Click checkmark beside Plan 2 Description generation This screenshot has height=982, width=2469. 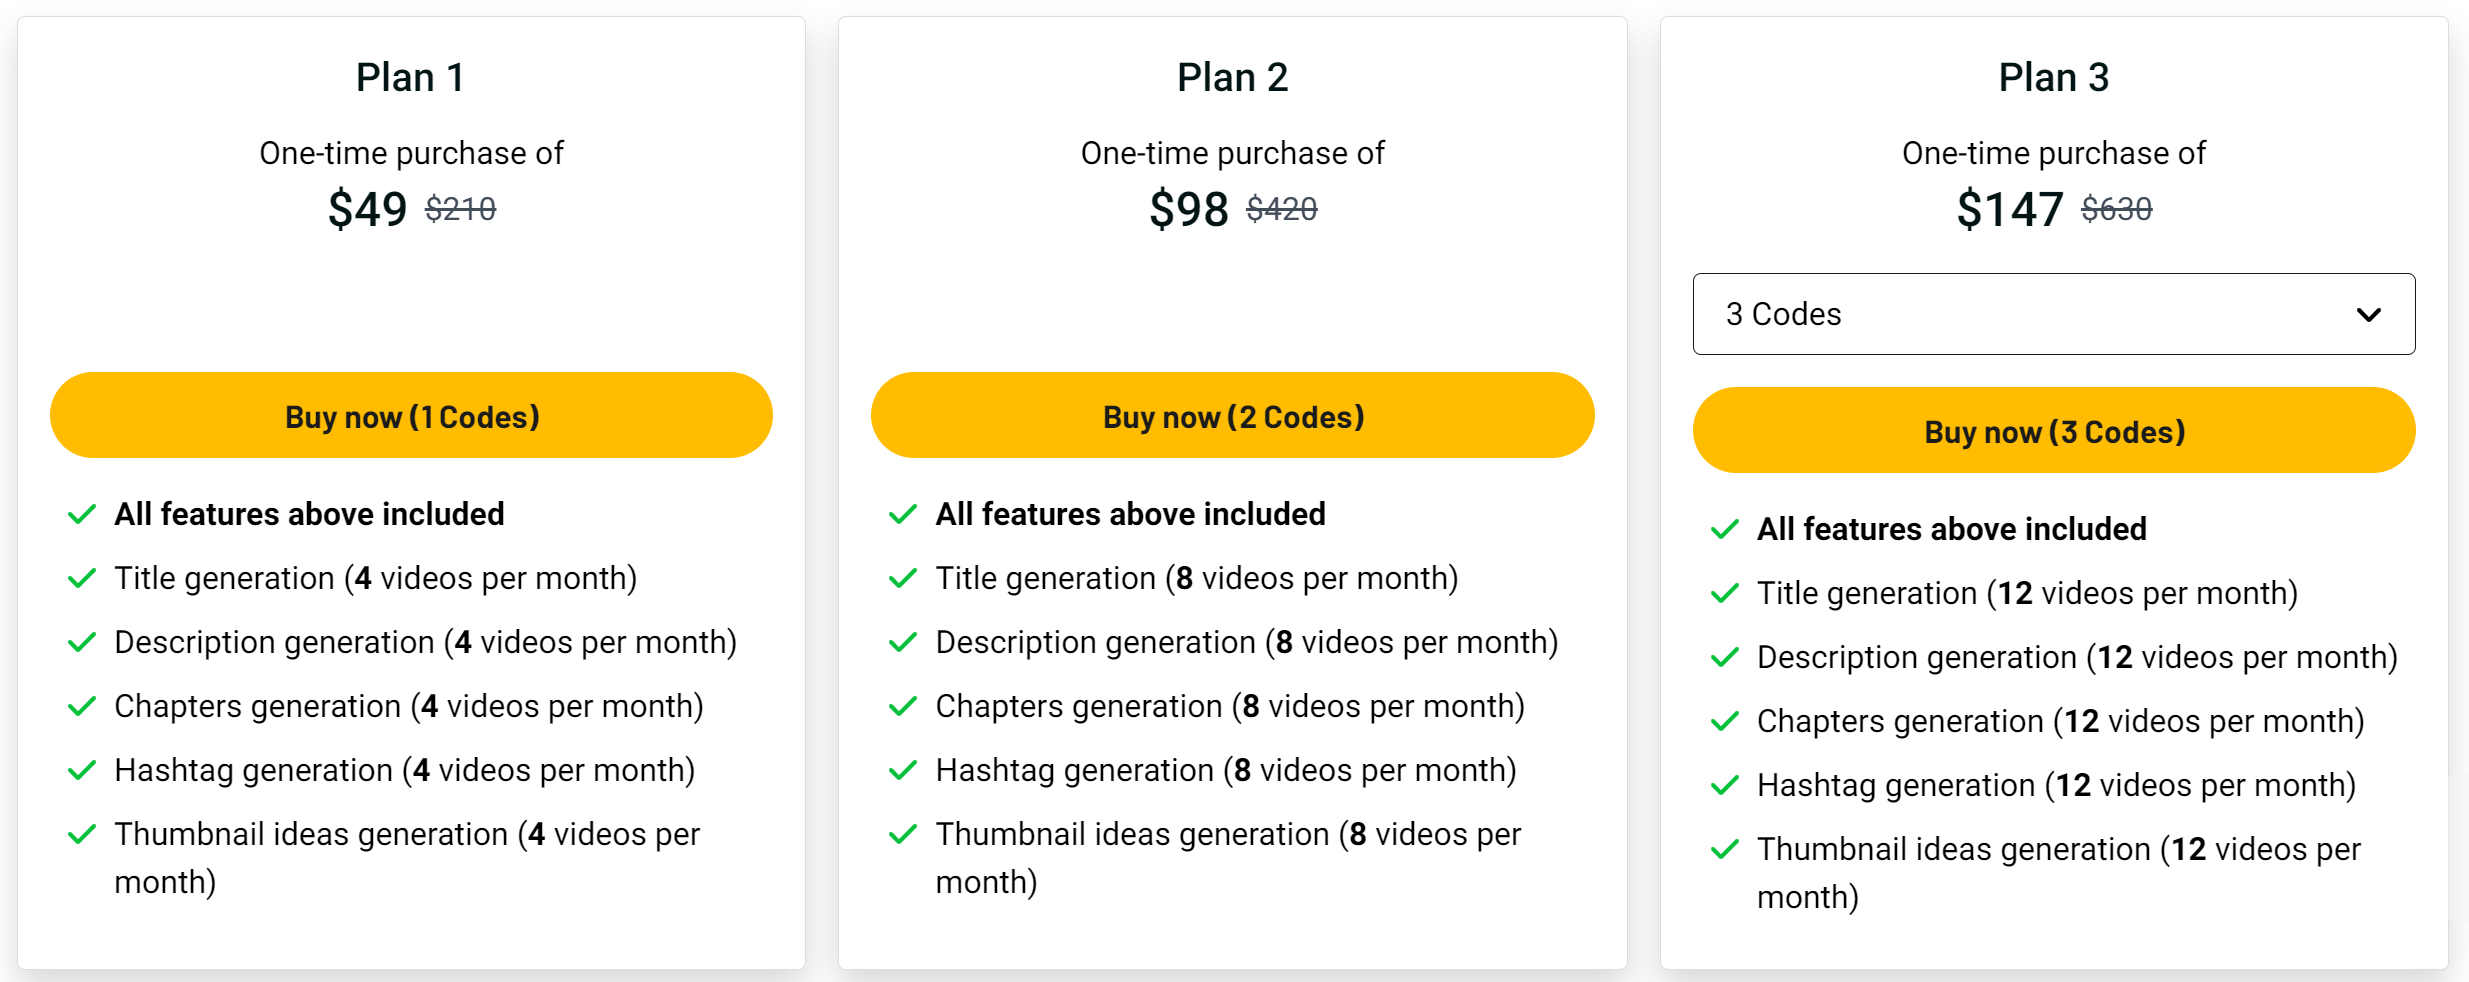coord(903,643)
